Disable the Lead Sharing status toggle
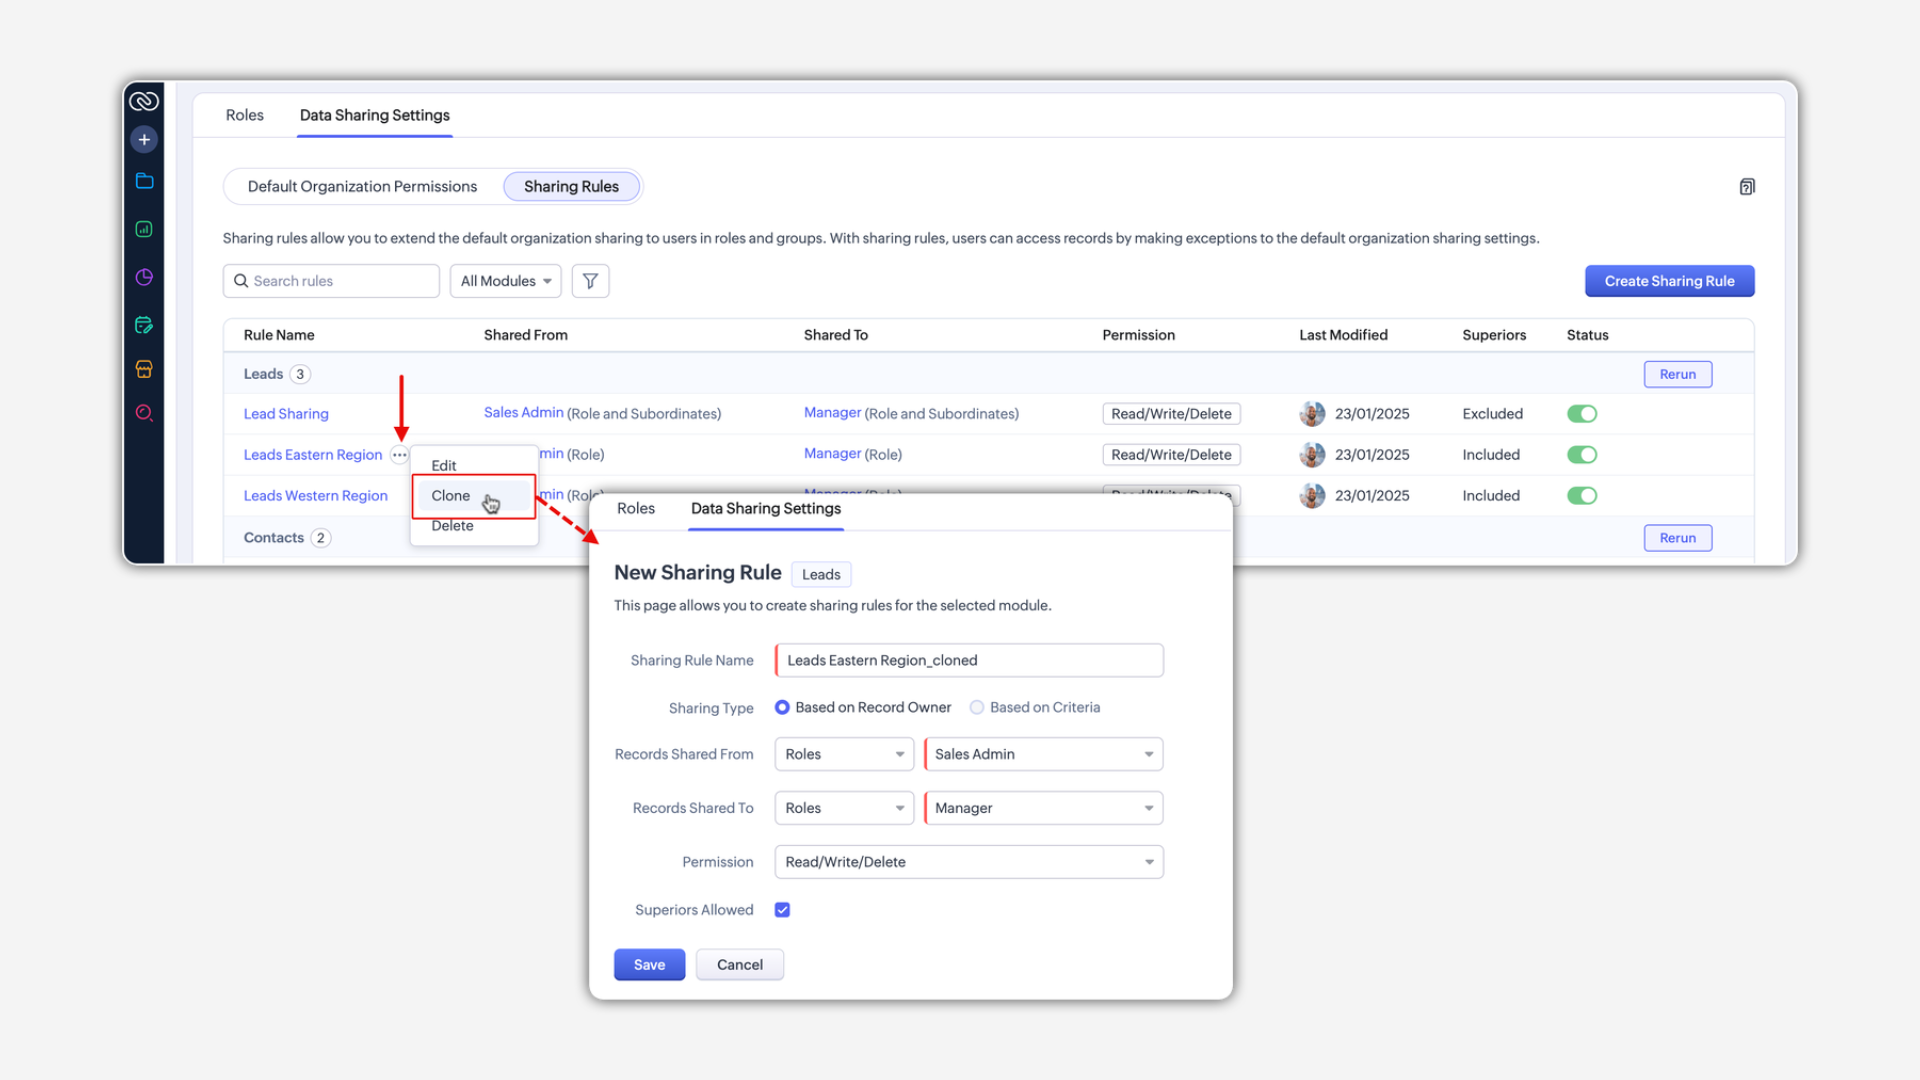 click(x=1581, y=414)
